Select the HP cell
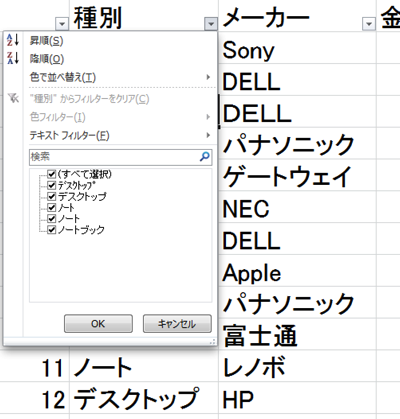Viewport: 400px width, 419px height. click(297, 398)
